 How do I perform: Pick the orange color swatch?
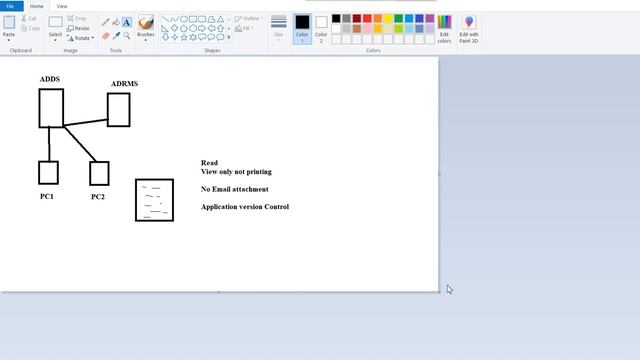point(378,18)
